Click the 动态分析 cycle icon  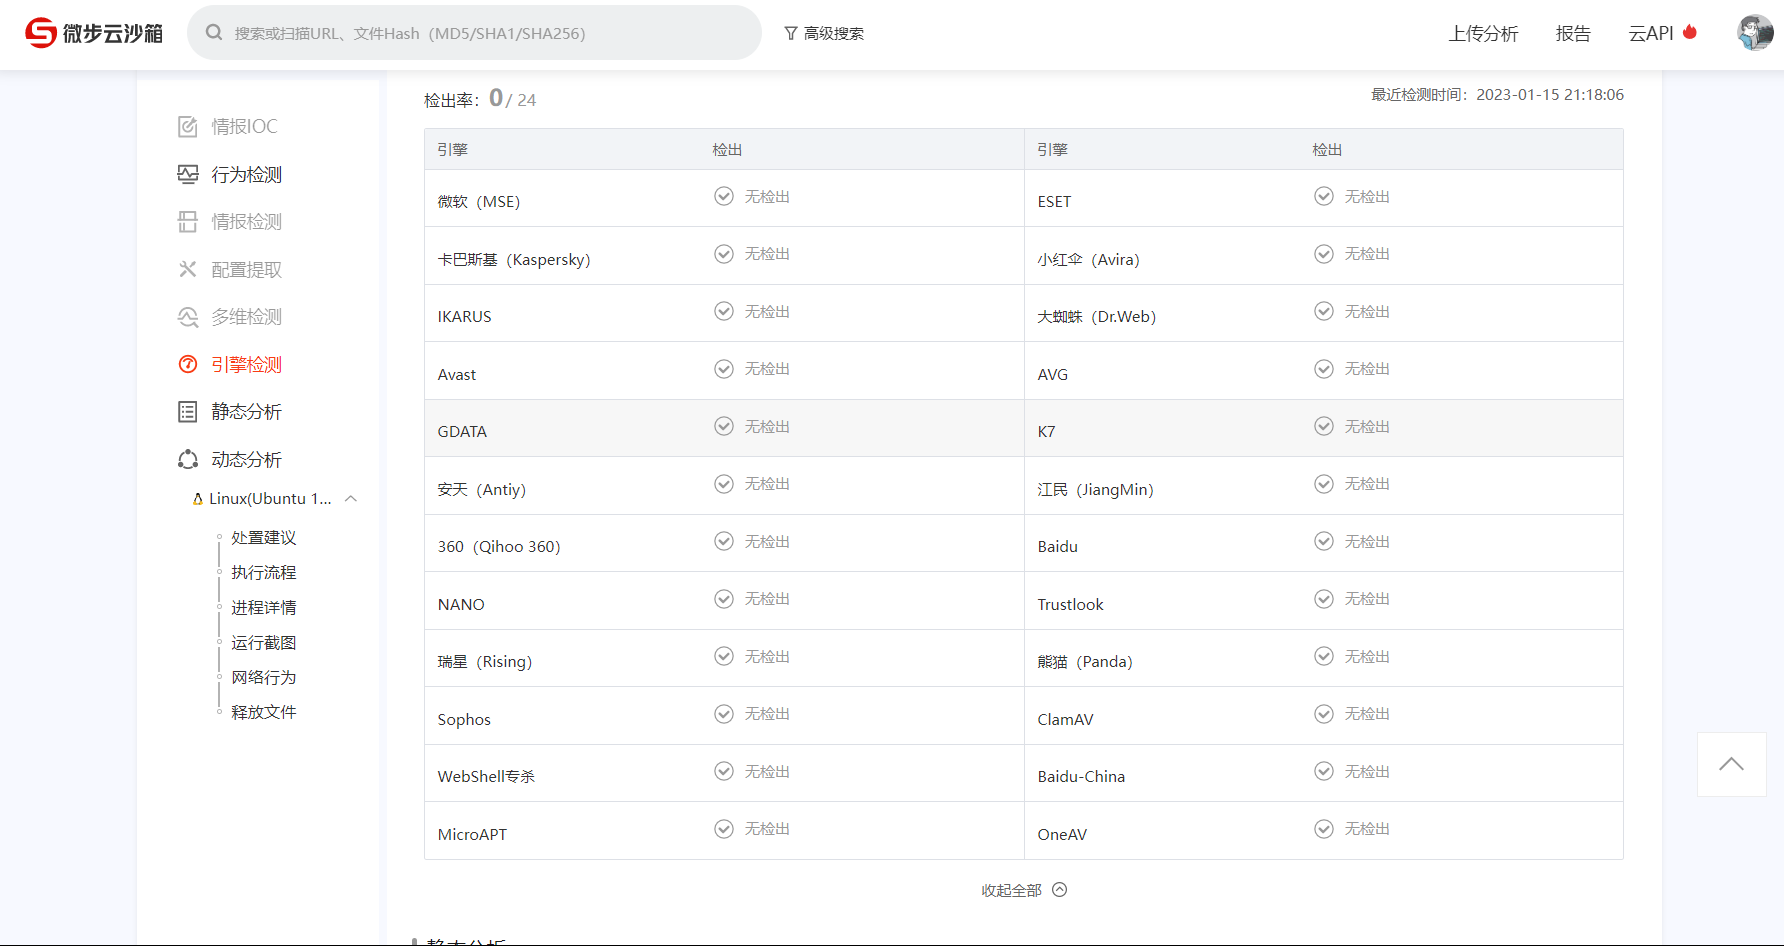coord(188,460)
